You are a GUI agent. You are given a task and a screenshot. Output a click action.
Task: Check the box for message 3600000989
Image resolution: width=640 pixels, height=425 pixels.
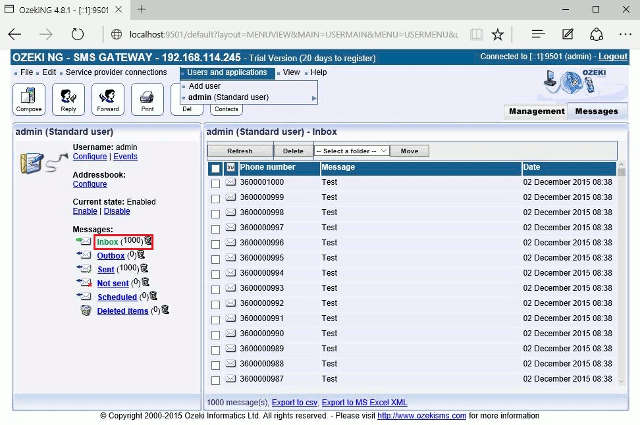coord(216,350)
